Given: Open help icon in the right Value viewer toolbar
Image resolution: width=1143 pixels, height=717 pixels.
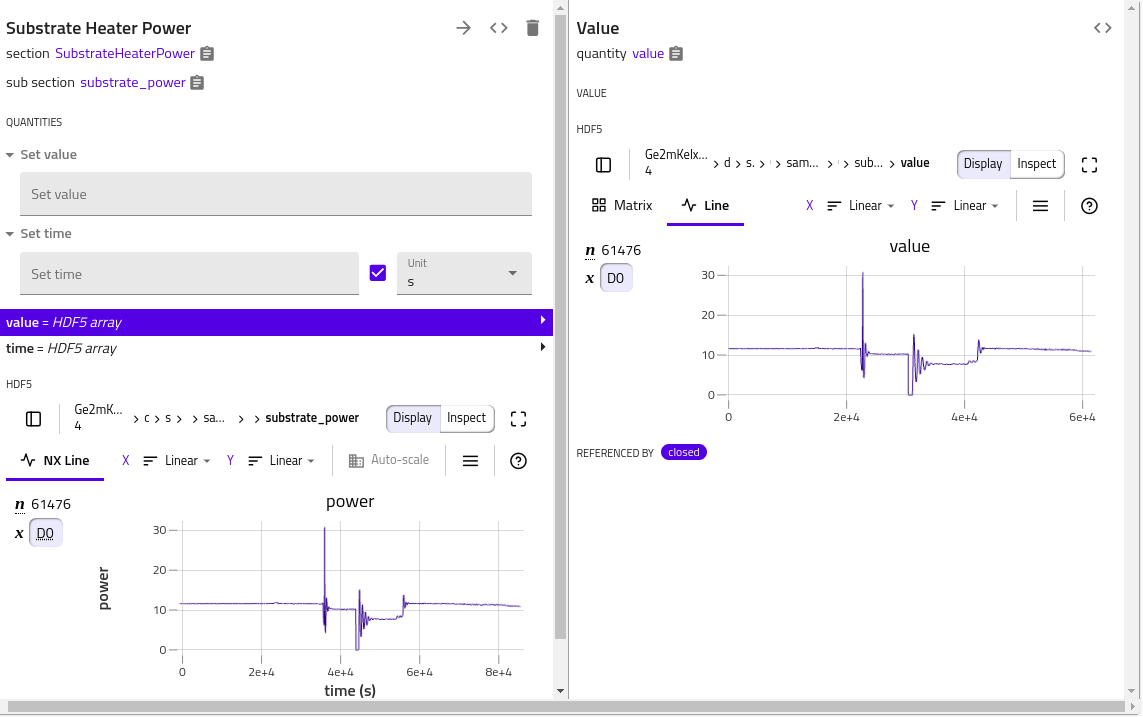Looking at the screenshot, I should tap(1090, 206).
